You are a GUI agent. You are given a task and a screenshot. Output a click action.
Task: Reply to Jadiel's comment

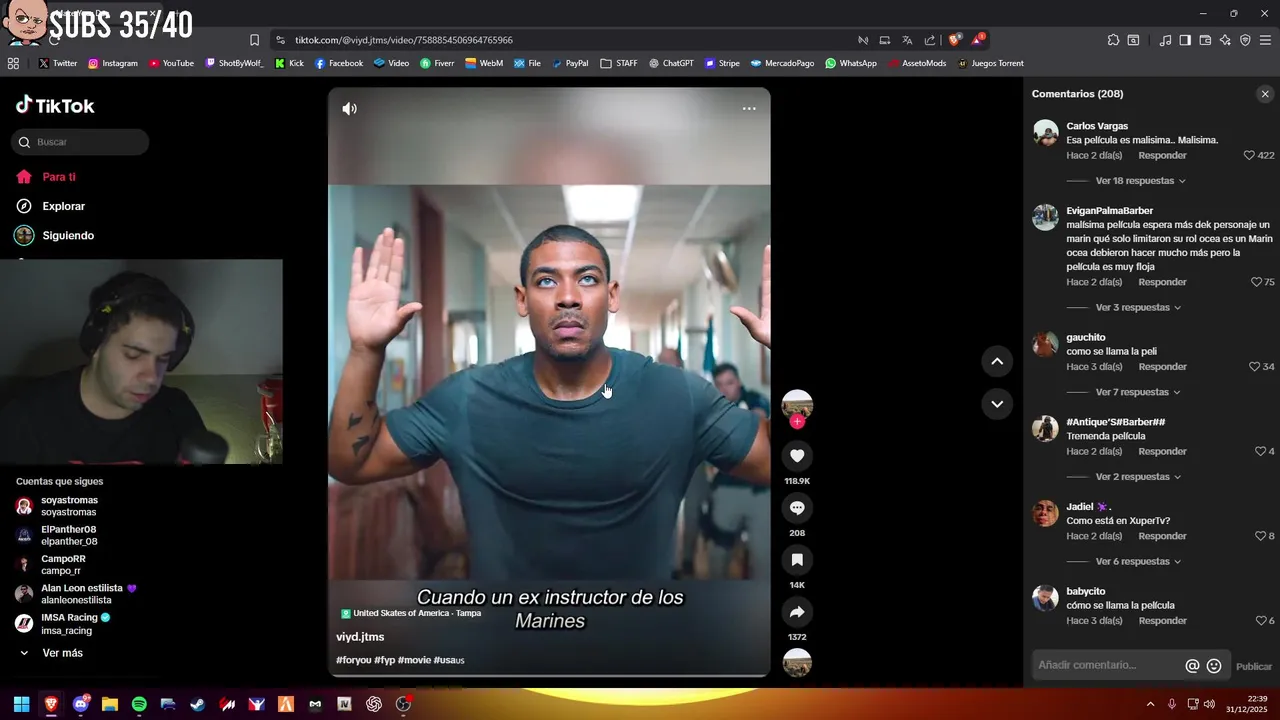(1162, 536)
